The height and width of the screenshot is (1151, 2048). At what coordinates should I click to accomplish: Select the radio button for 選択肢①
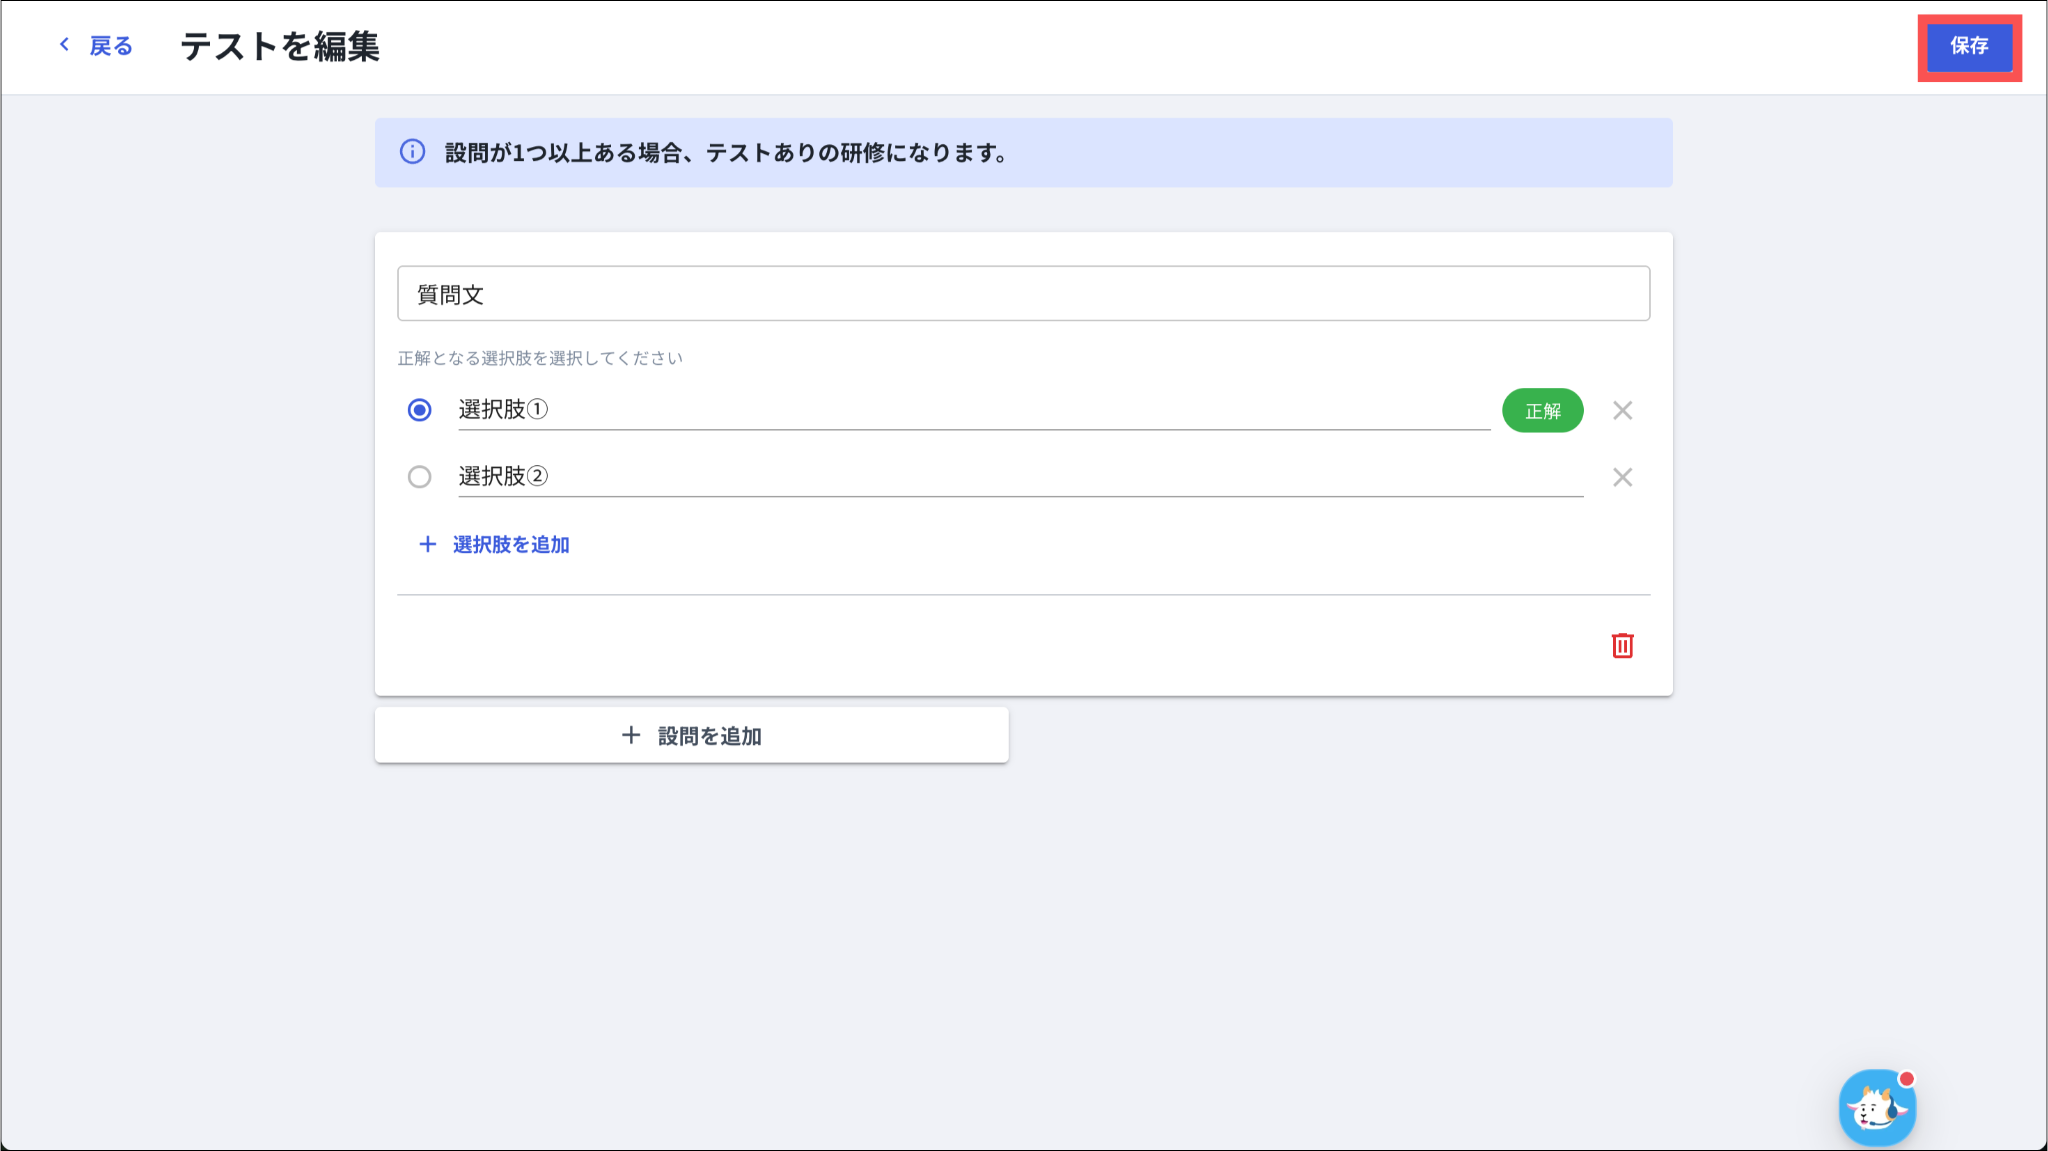pyautogui.click(x=420, y=410)
